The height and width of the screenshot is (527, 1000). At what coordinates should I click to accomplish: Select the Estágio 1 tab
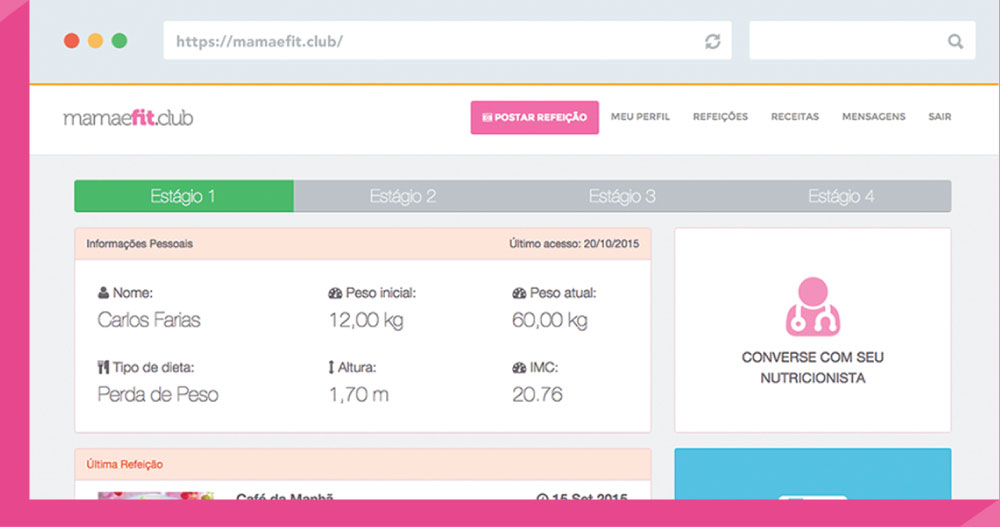(x=184, y=196)
